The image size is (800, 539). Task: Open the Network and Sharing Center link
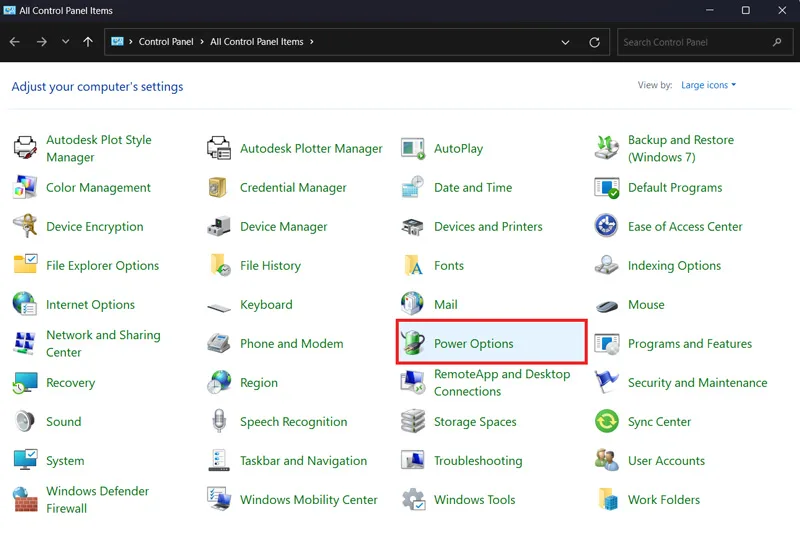coord(103,344)
